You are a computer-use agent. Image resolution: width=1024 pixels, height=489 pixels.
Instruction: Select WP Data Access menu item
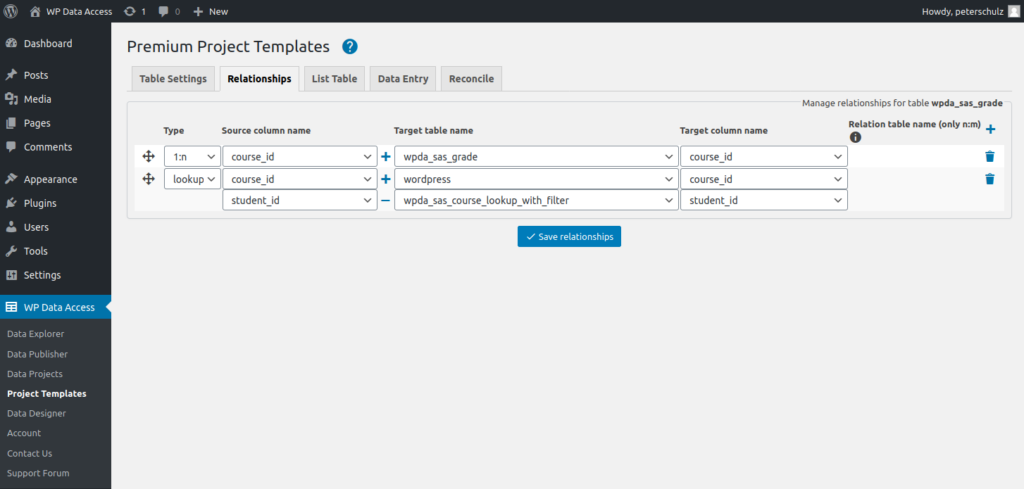coord(56,307)
